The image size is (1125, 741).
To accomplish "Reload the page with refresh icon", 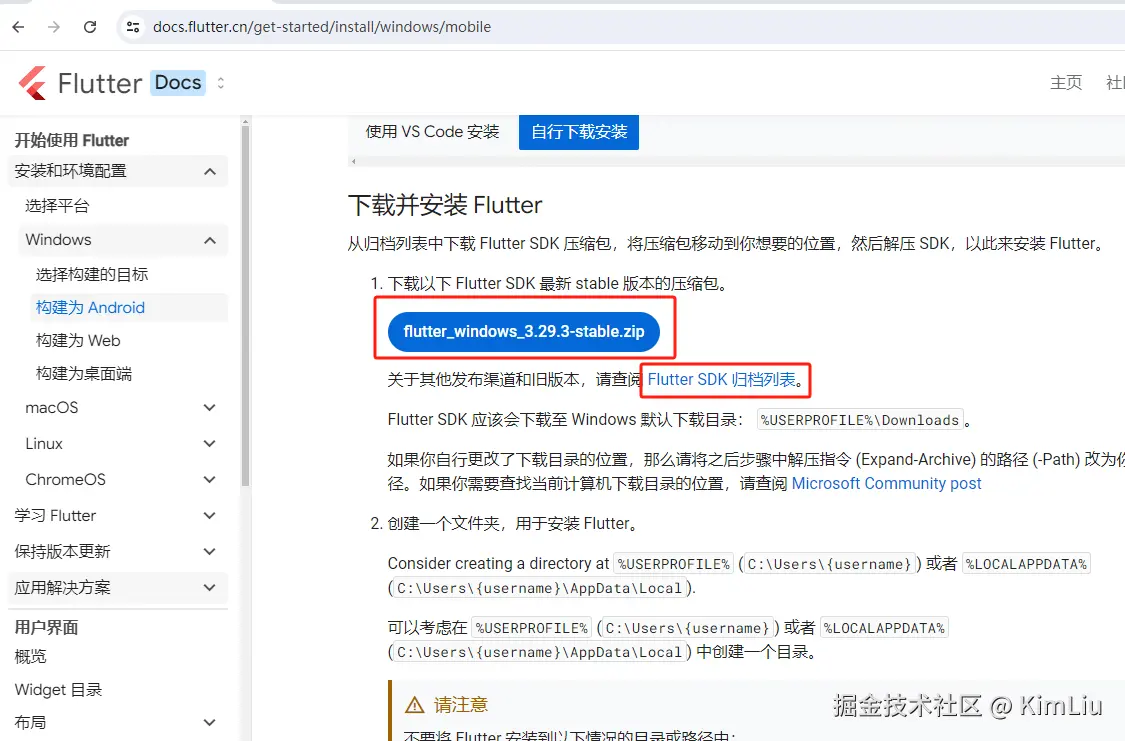I will [x=90, y=27].
